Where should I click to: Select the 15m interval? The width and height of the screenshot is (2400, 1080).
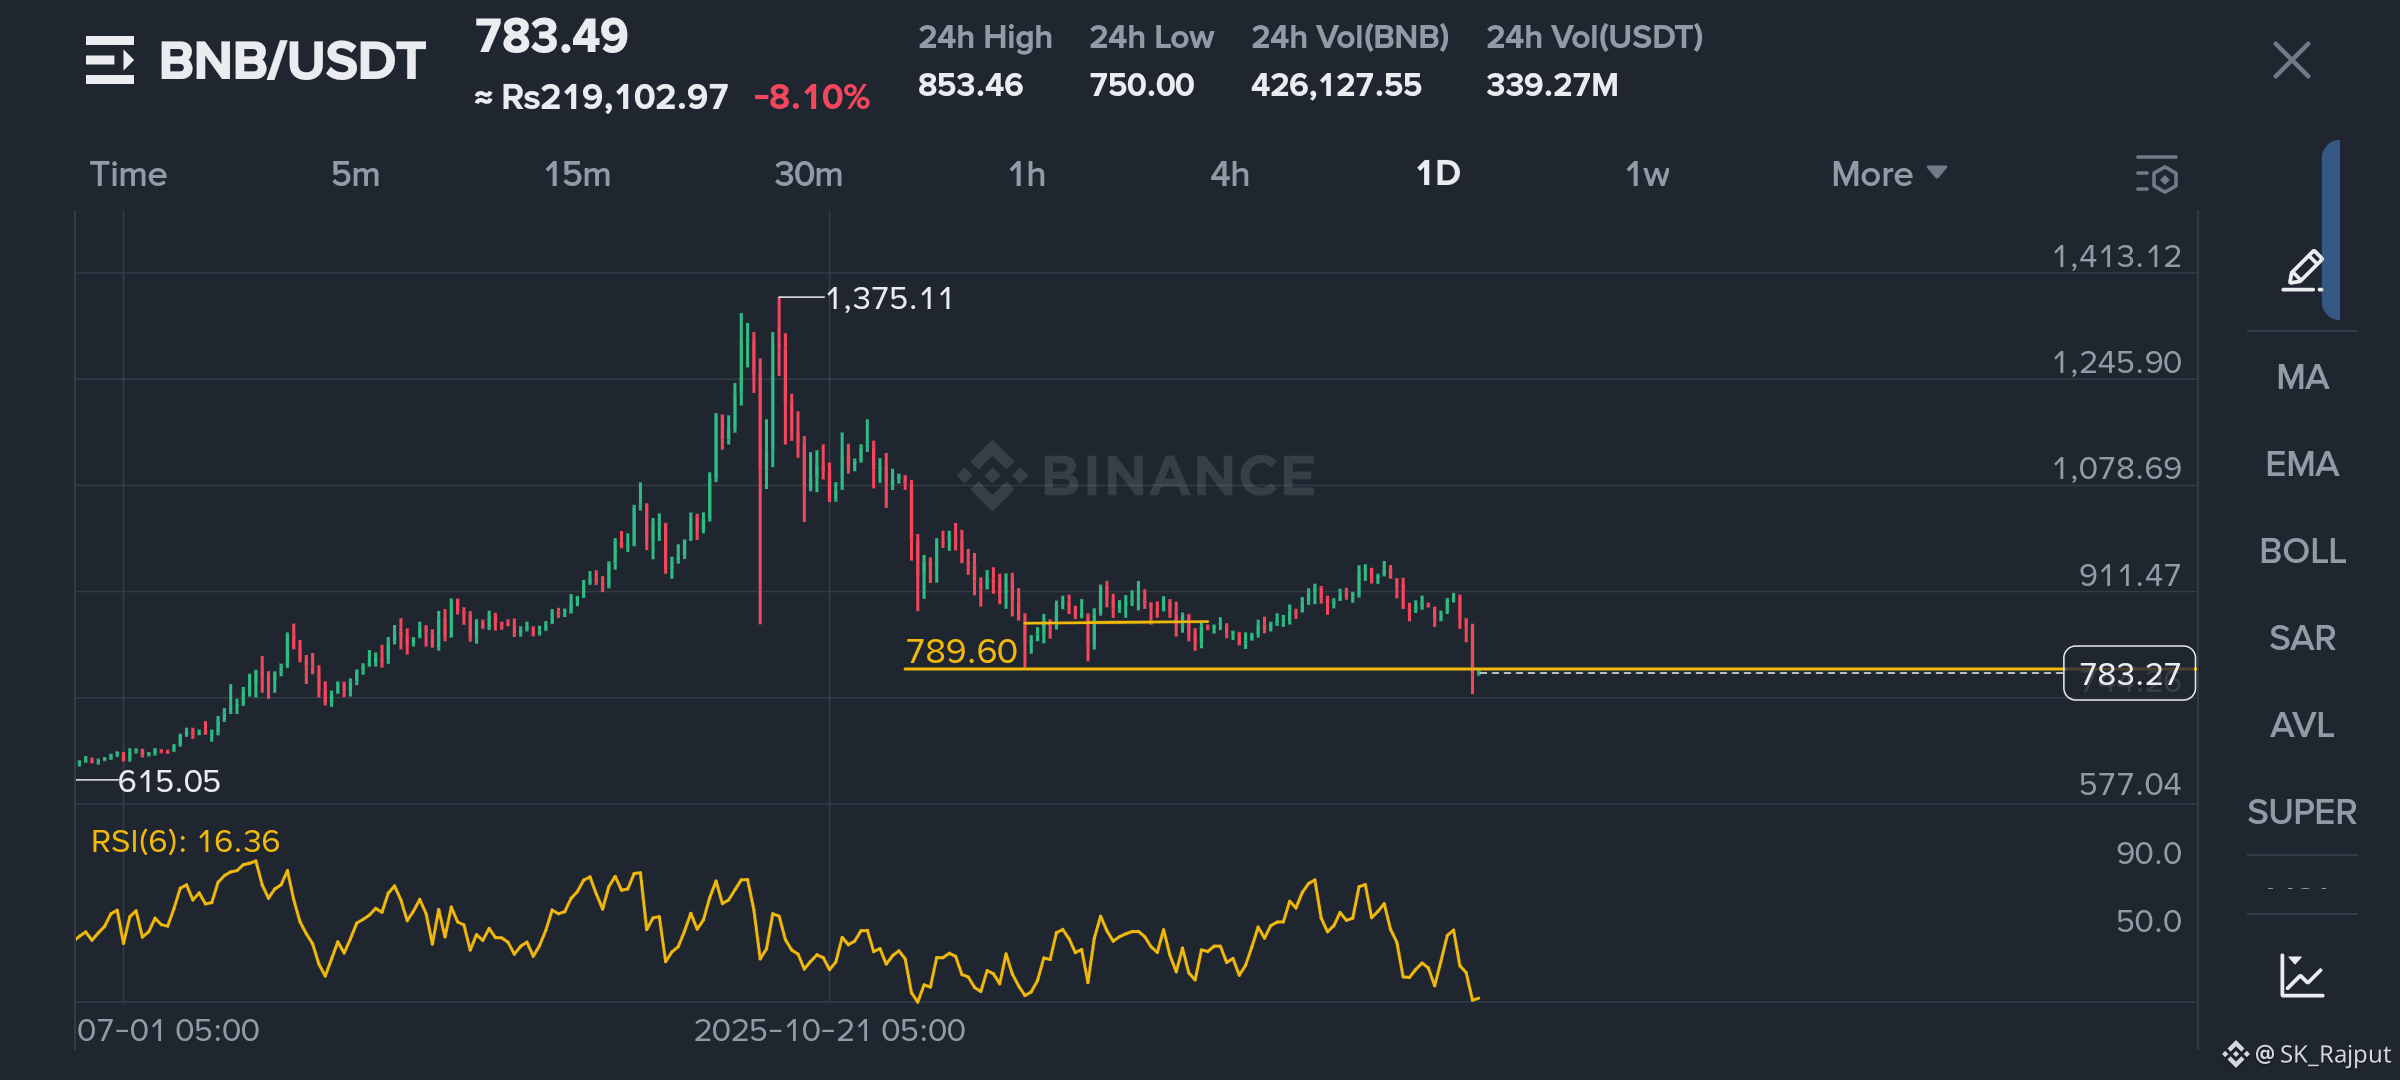[x=577, y=174]
